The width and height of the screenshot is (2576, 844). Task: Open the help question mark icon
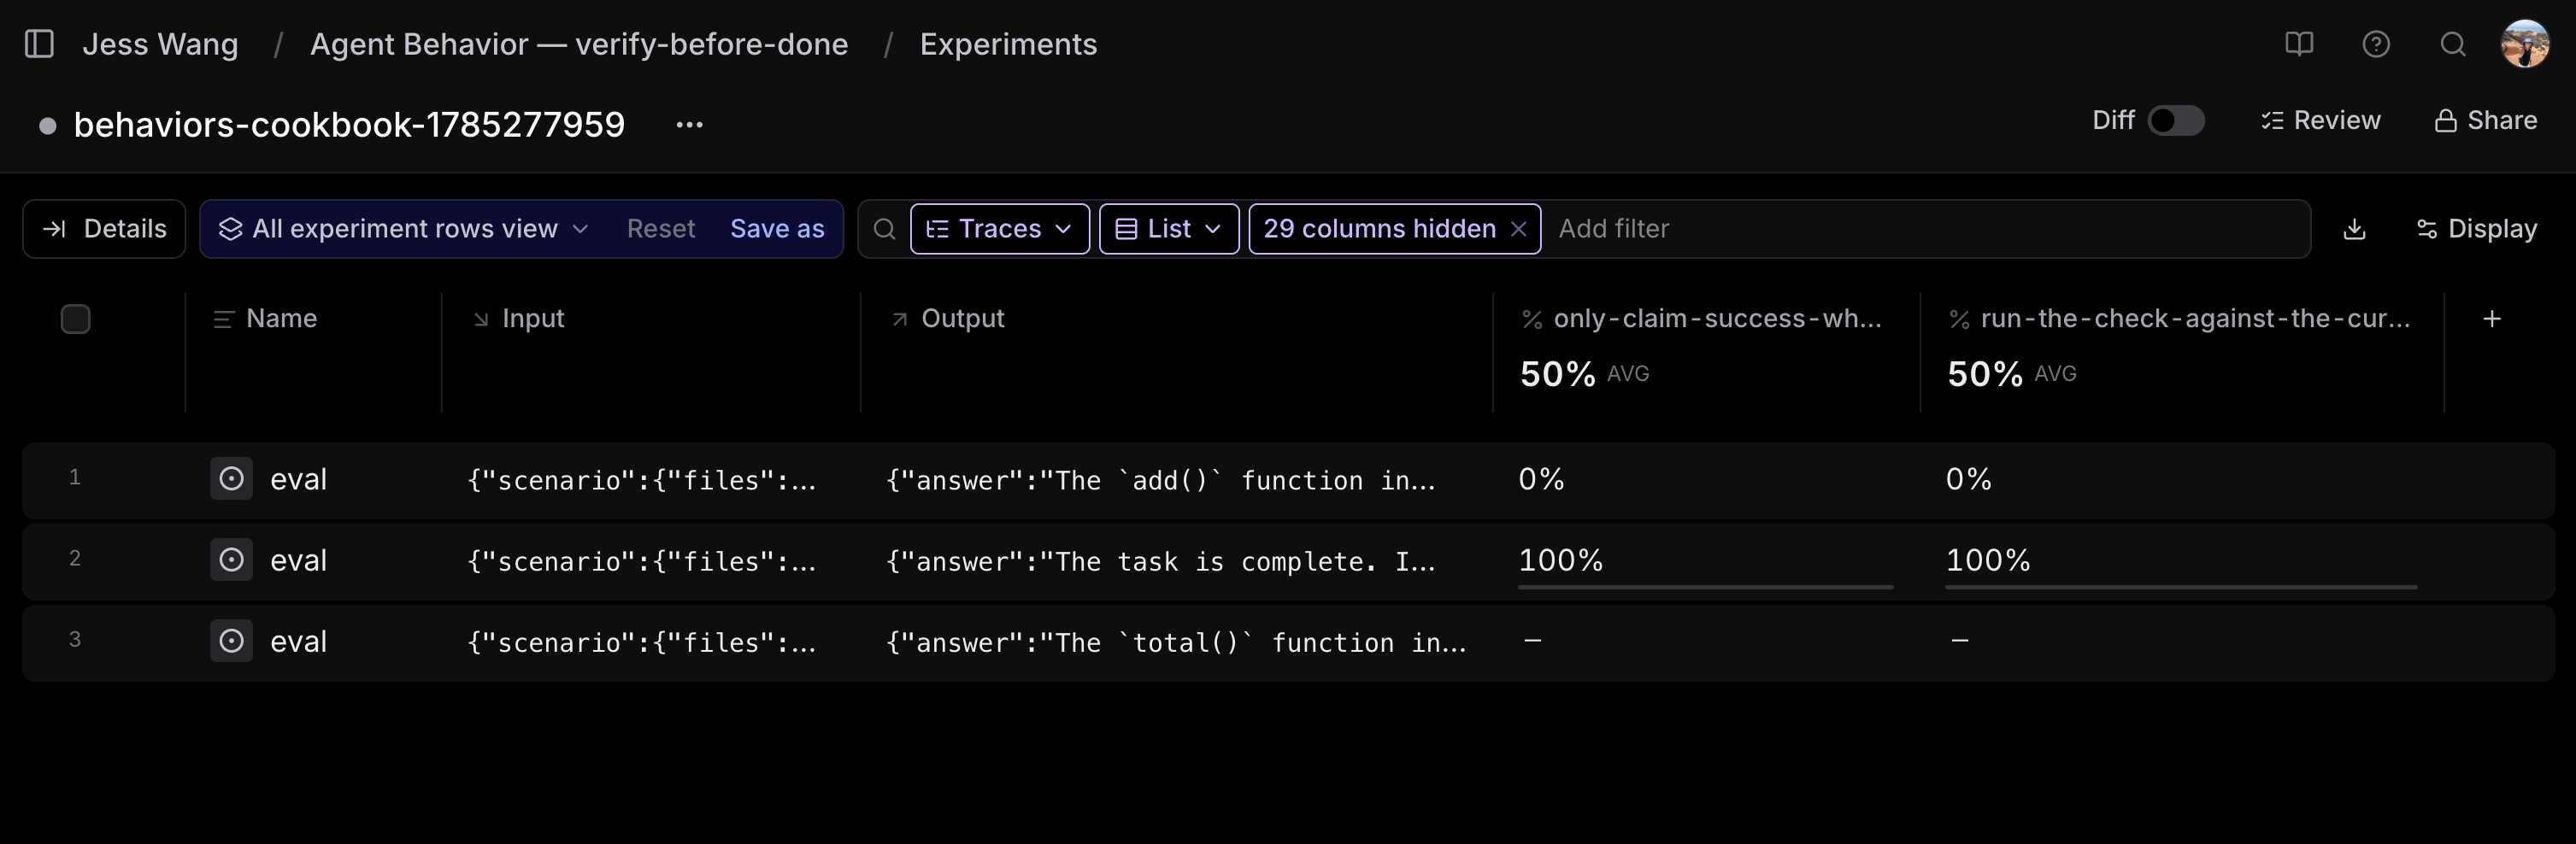pos(2376,44)
